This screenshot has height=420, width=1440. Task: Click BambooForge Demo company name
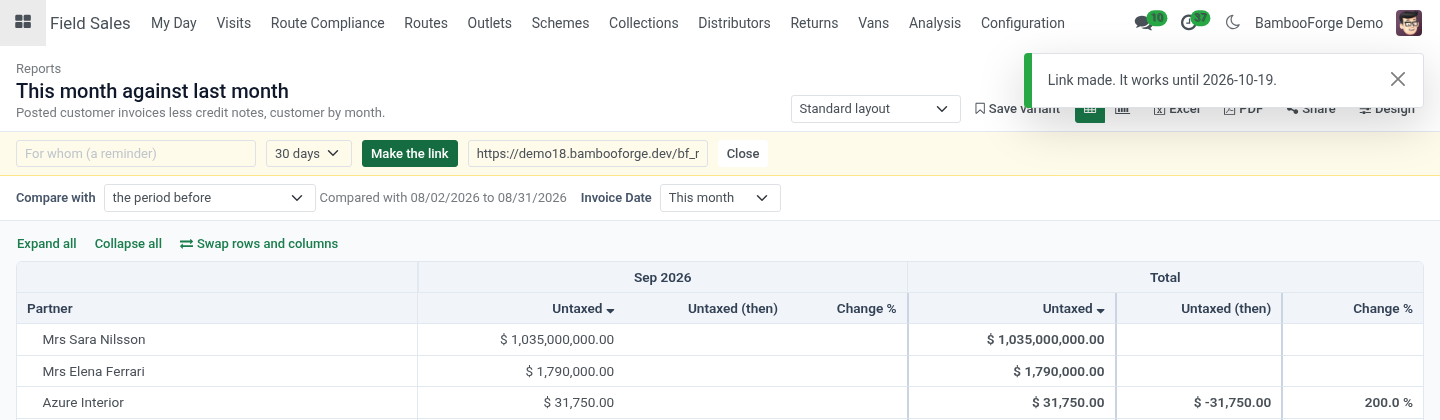[1319, 23]
